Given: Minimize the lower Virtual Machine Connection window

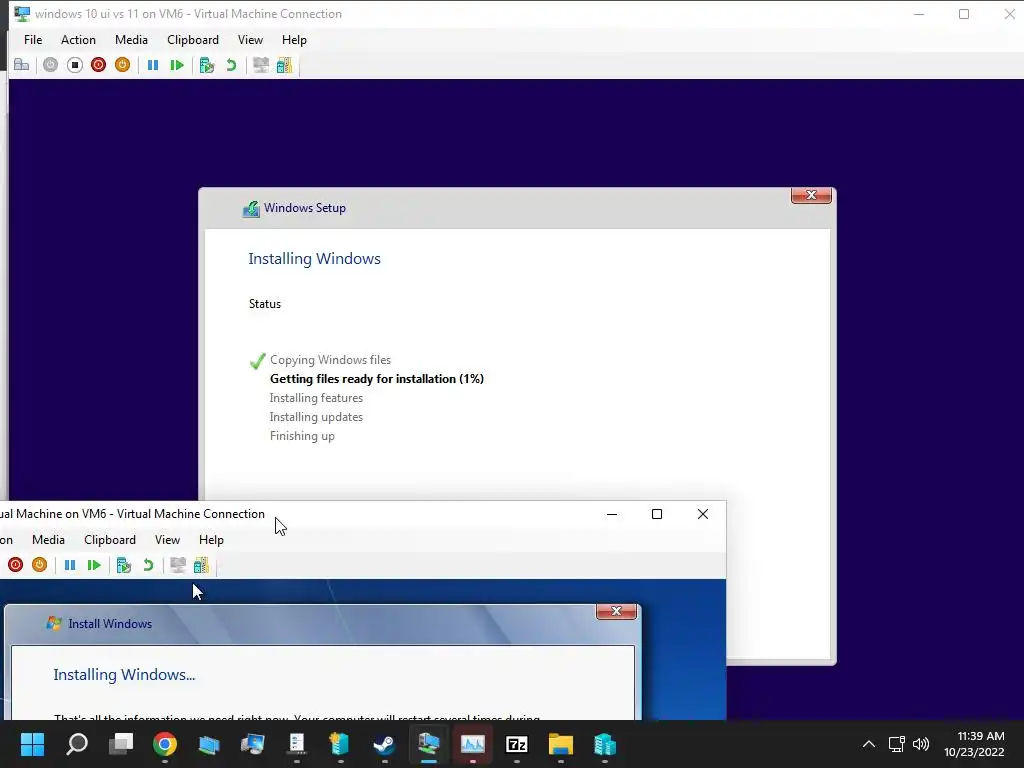Looking at the screenshot, I should pos(612,514).
